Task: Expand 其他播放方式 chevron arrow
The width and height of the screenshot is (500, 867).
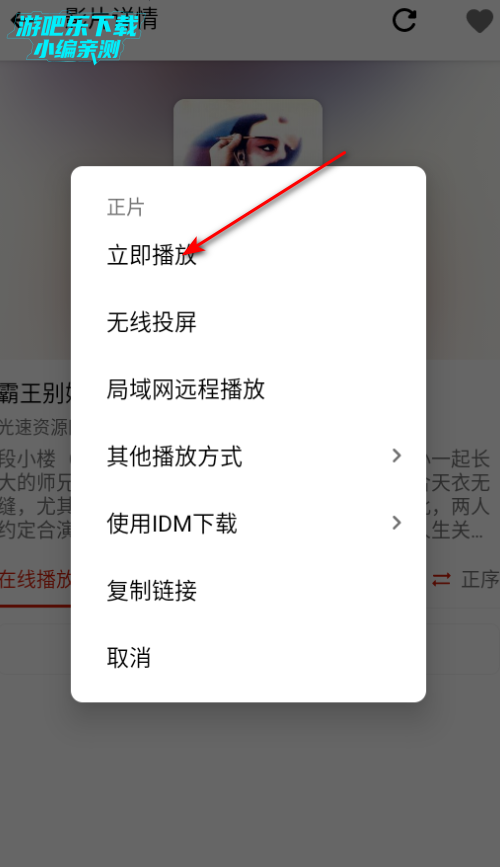Action: [397, 456]
